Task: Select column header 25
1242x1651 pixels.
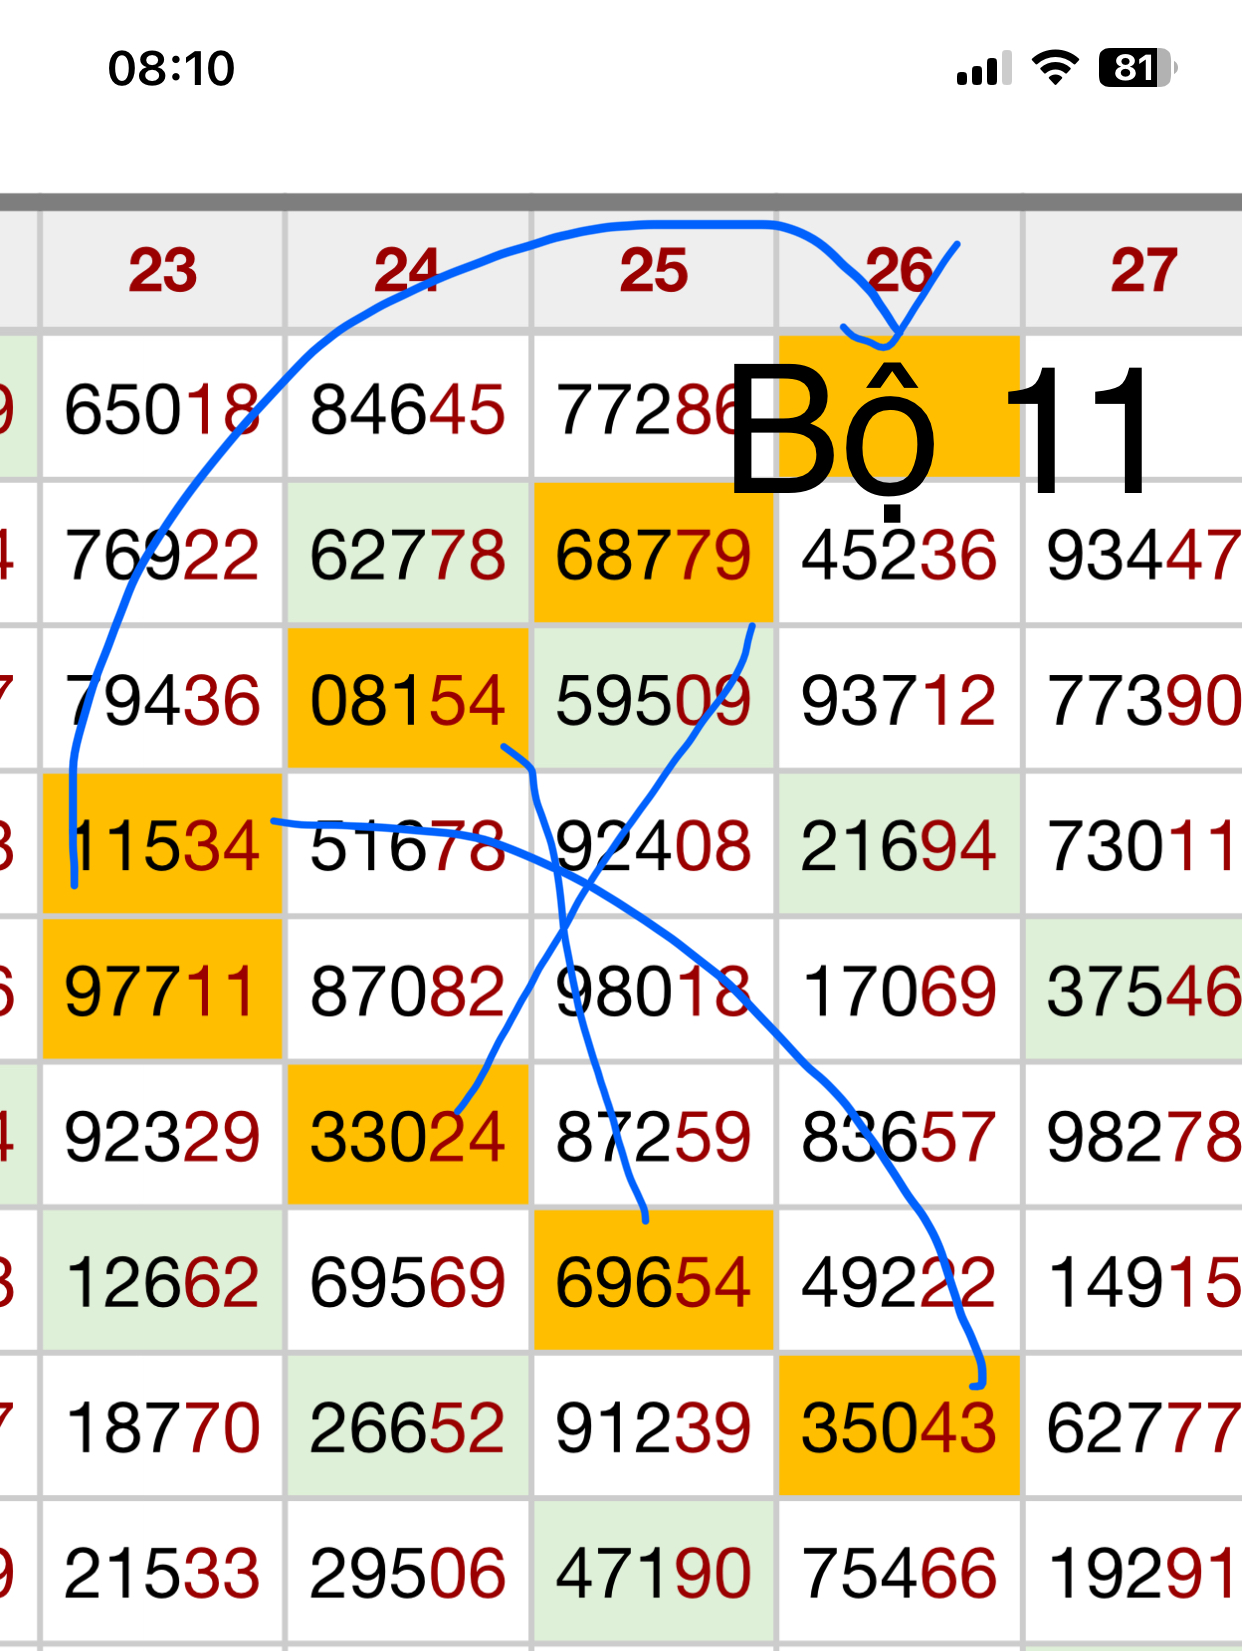Action: pos(654,270)
